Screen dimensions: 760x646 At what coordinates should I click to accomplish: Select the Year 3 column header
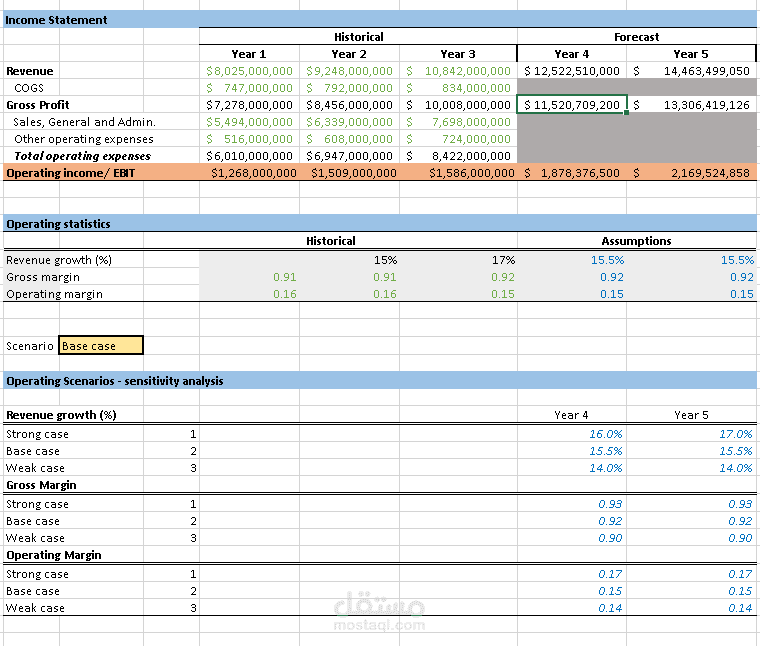click(x=458, y=54)
